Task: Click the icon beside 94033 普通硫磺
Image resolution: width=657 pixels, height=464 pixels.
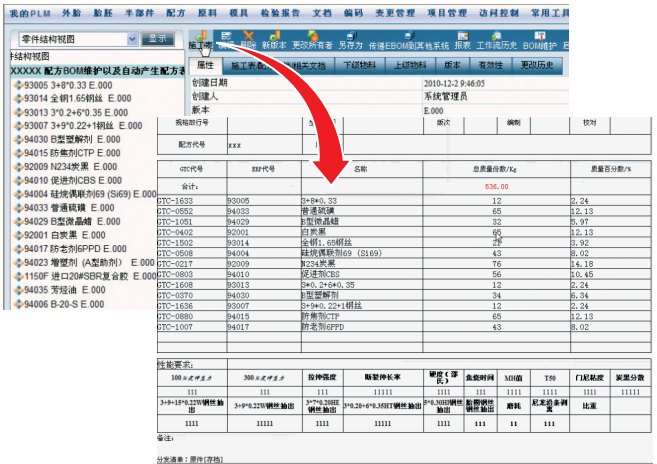Action: pos(18,208)
